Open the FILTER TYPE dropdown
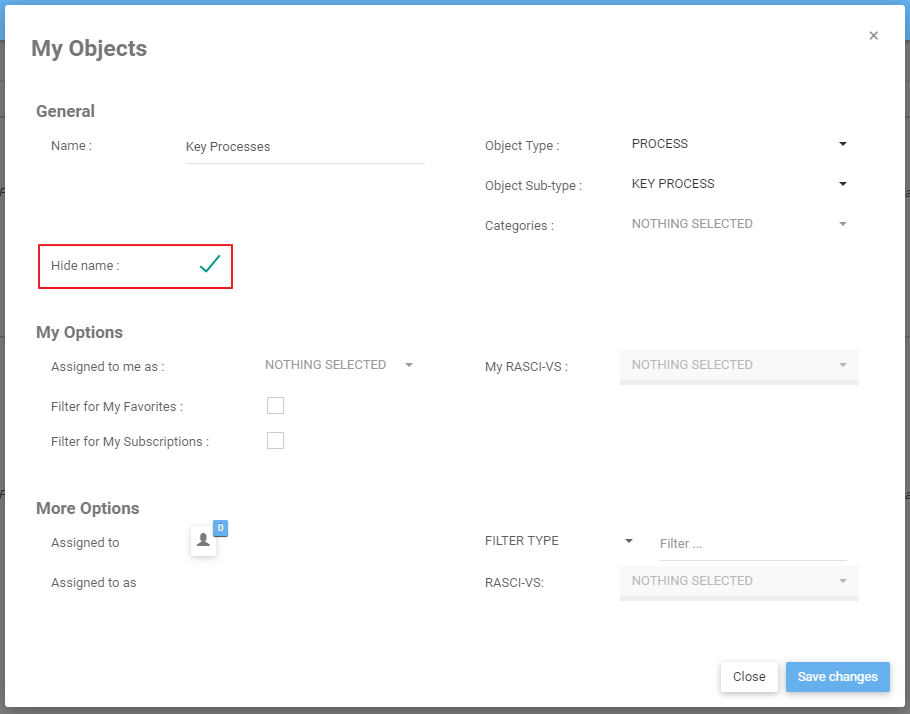Screen dimensions: 910x714 point(558,541)
